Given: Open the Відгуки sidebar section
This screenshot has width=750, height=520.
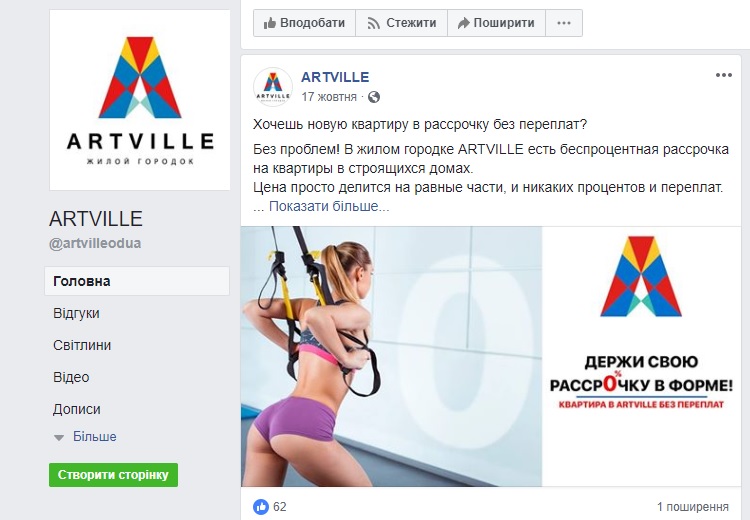Looking at the screenshot, I should coord(76,313).
